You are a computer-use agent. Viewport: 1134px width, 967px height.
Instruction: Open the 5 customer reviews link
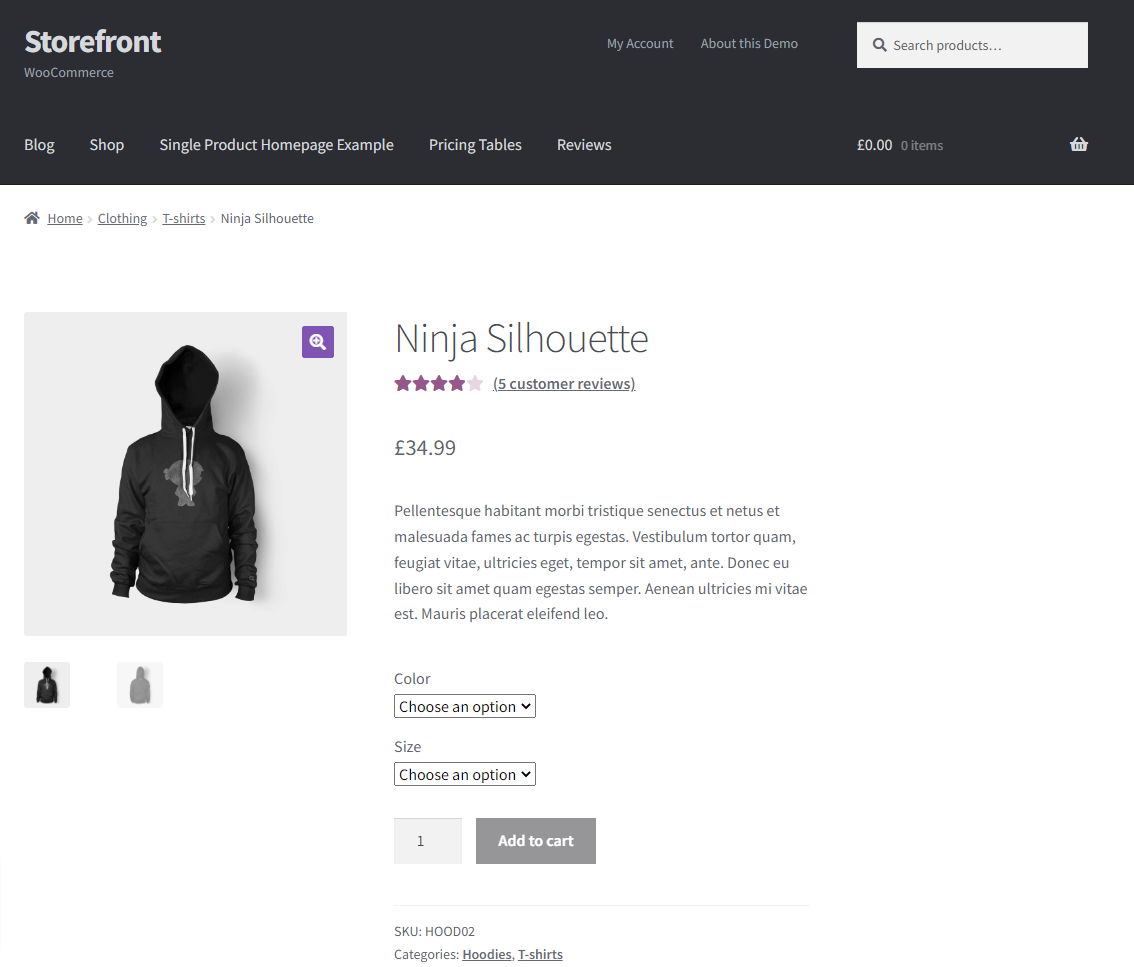pyautogui.click(x=563, y=383)
